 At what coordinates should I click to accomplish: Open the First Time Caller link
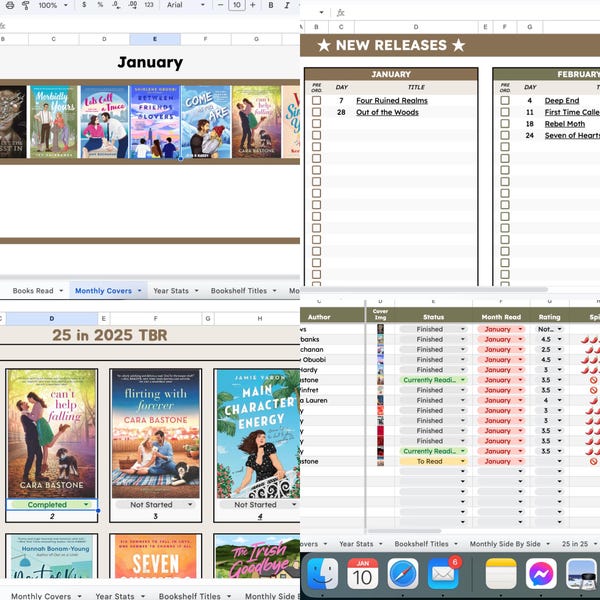tap(572, 112)
